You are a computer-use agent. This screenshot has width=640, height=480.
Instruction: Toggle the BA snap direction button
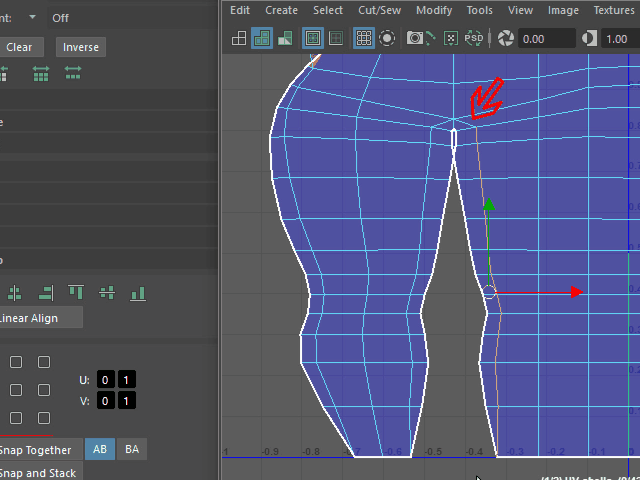(x=132, y=450)
